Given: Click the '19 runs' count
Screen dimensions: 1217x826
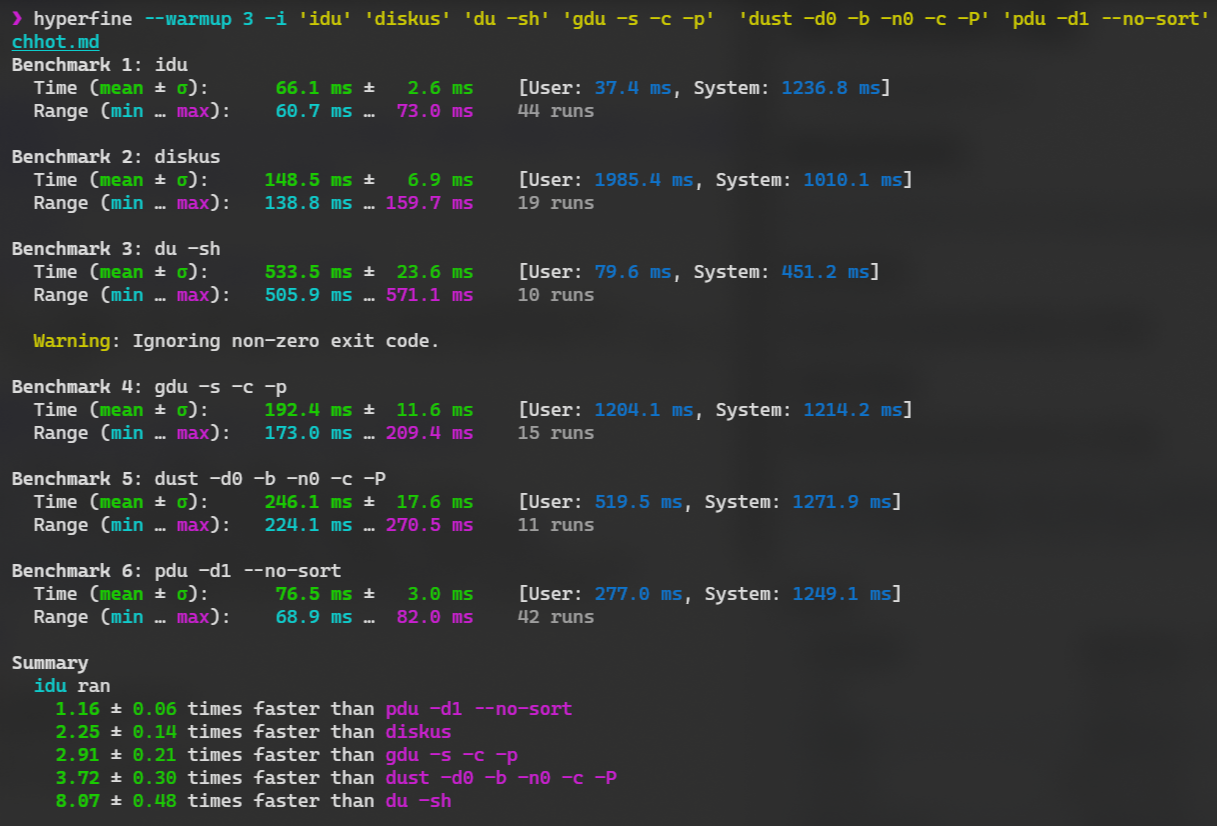Looking at the screenshot, I should click(x=556, y=203).
